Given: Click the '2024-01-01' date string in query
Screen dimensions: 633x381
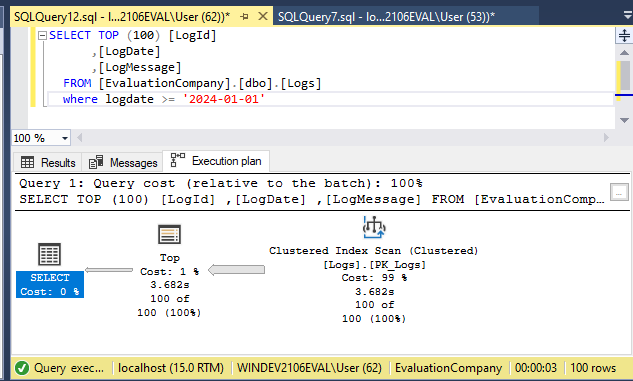Looking at the screenshot, I should point(224,99).
